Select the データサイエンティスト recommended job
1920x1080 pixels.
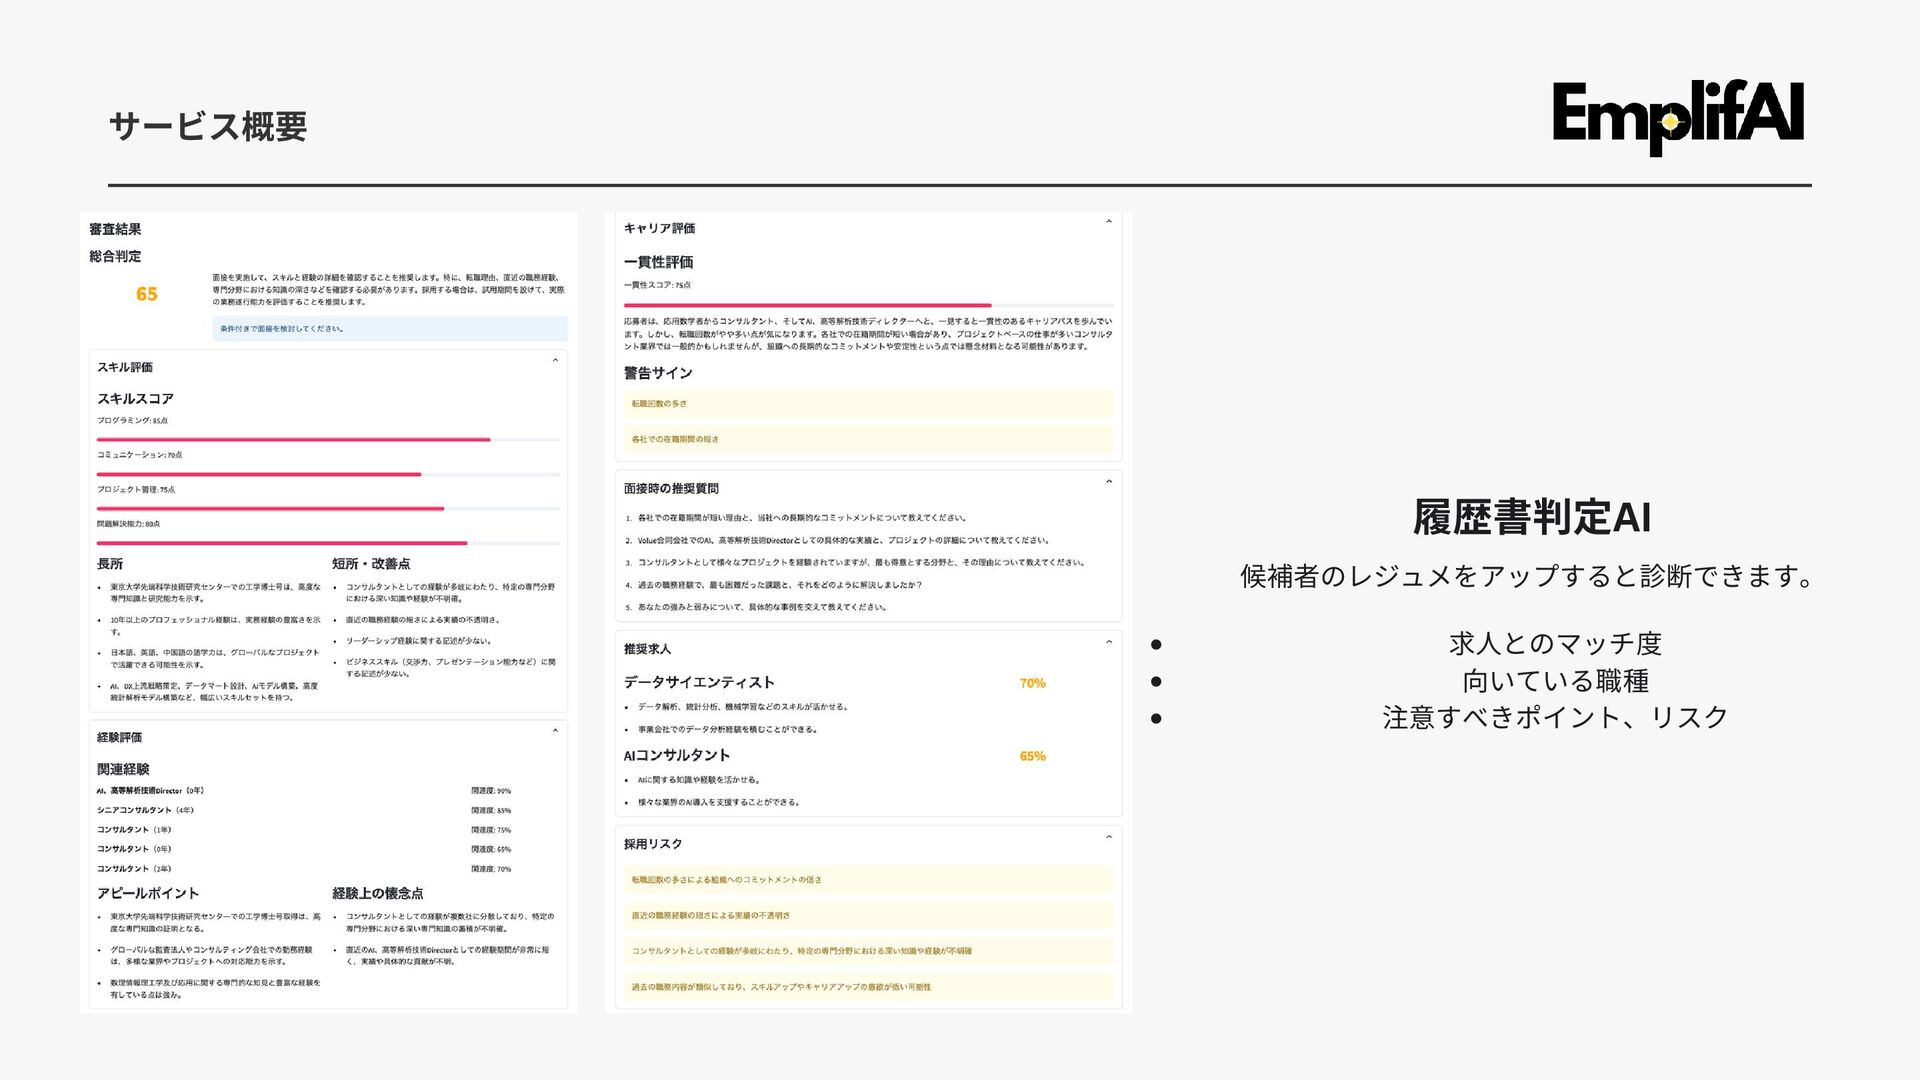pyautogui.click(x=699, y=682)
